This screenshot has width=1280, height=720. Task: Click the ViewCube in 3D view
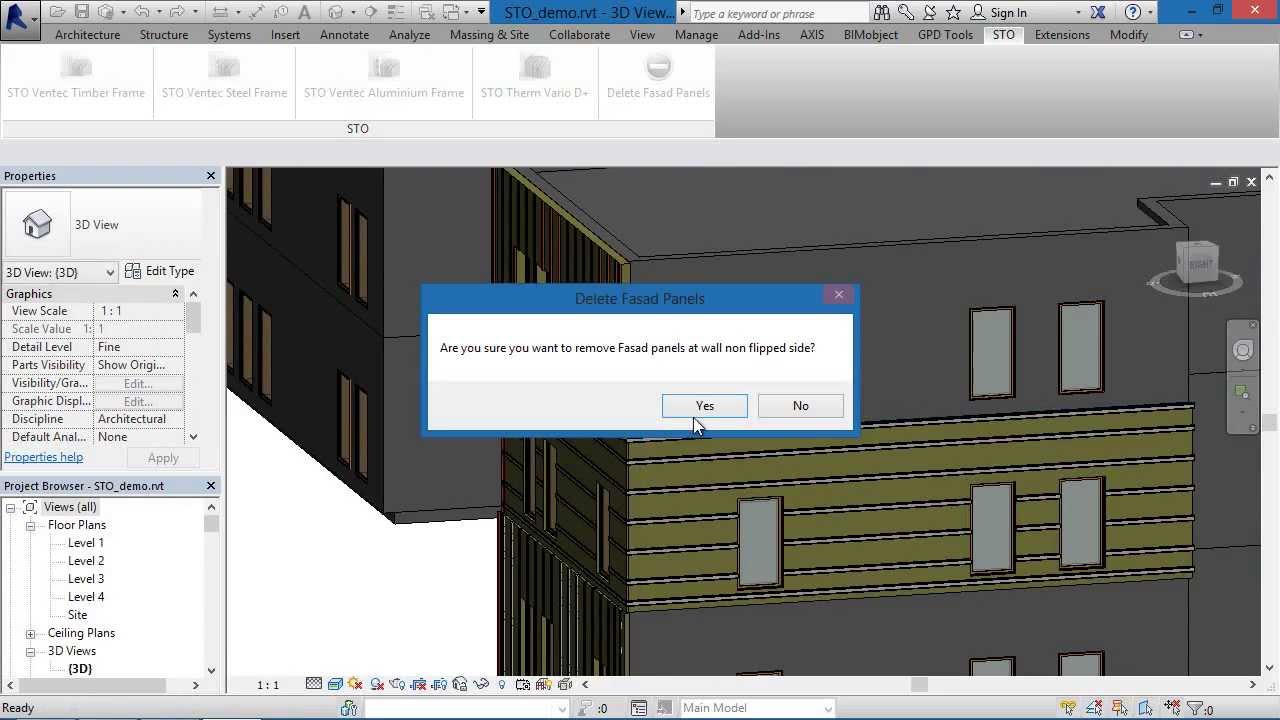(1198, 264)
